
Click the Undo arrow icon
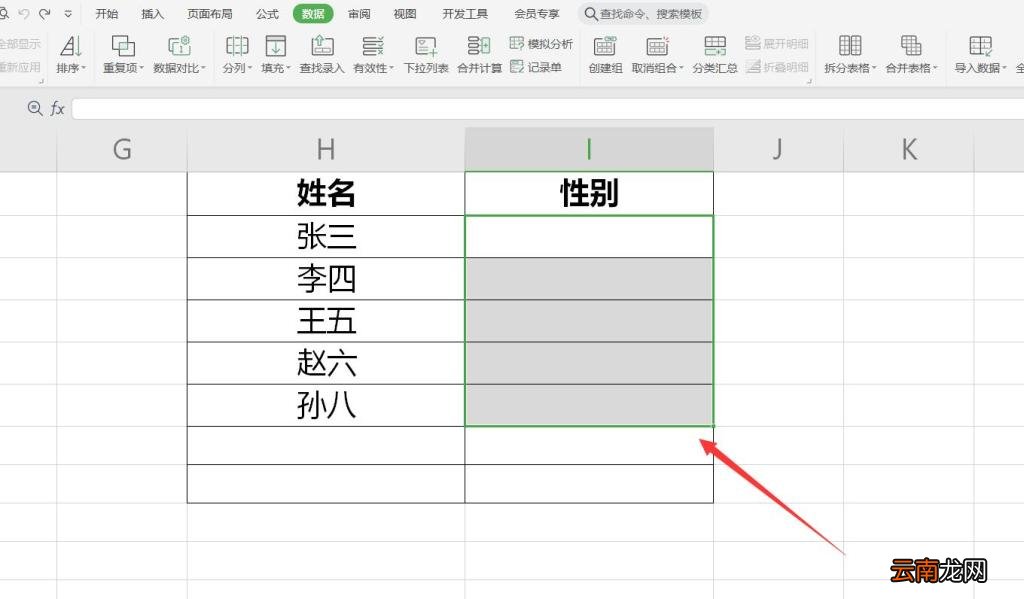(24, 14)
